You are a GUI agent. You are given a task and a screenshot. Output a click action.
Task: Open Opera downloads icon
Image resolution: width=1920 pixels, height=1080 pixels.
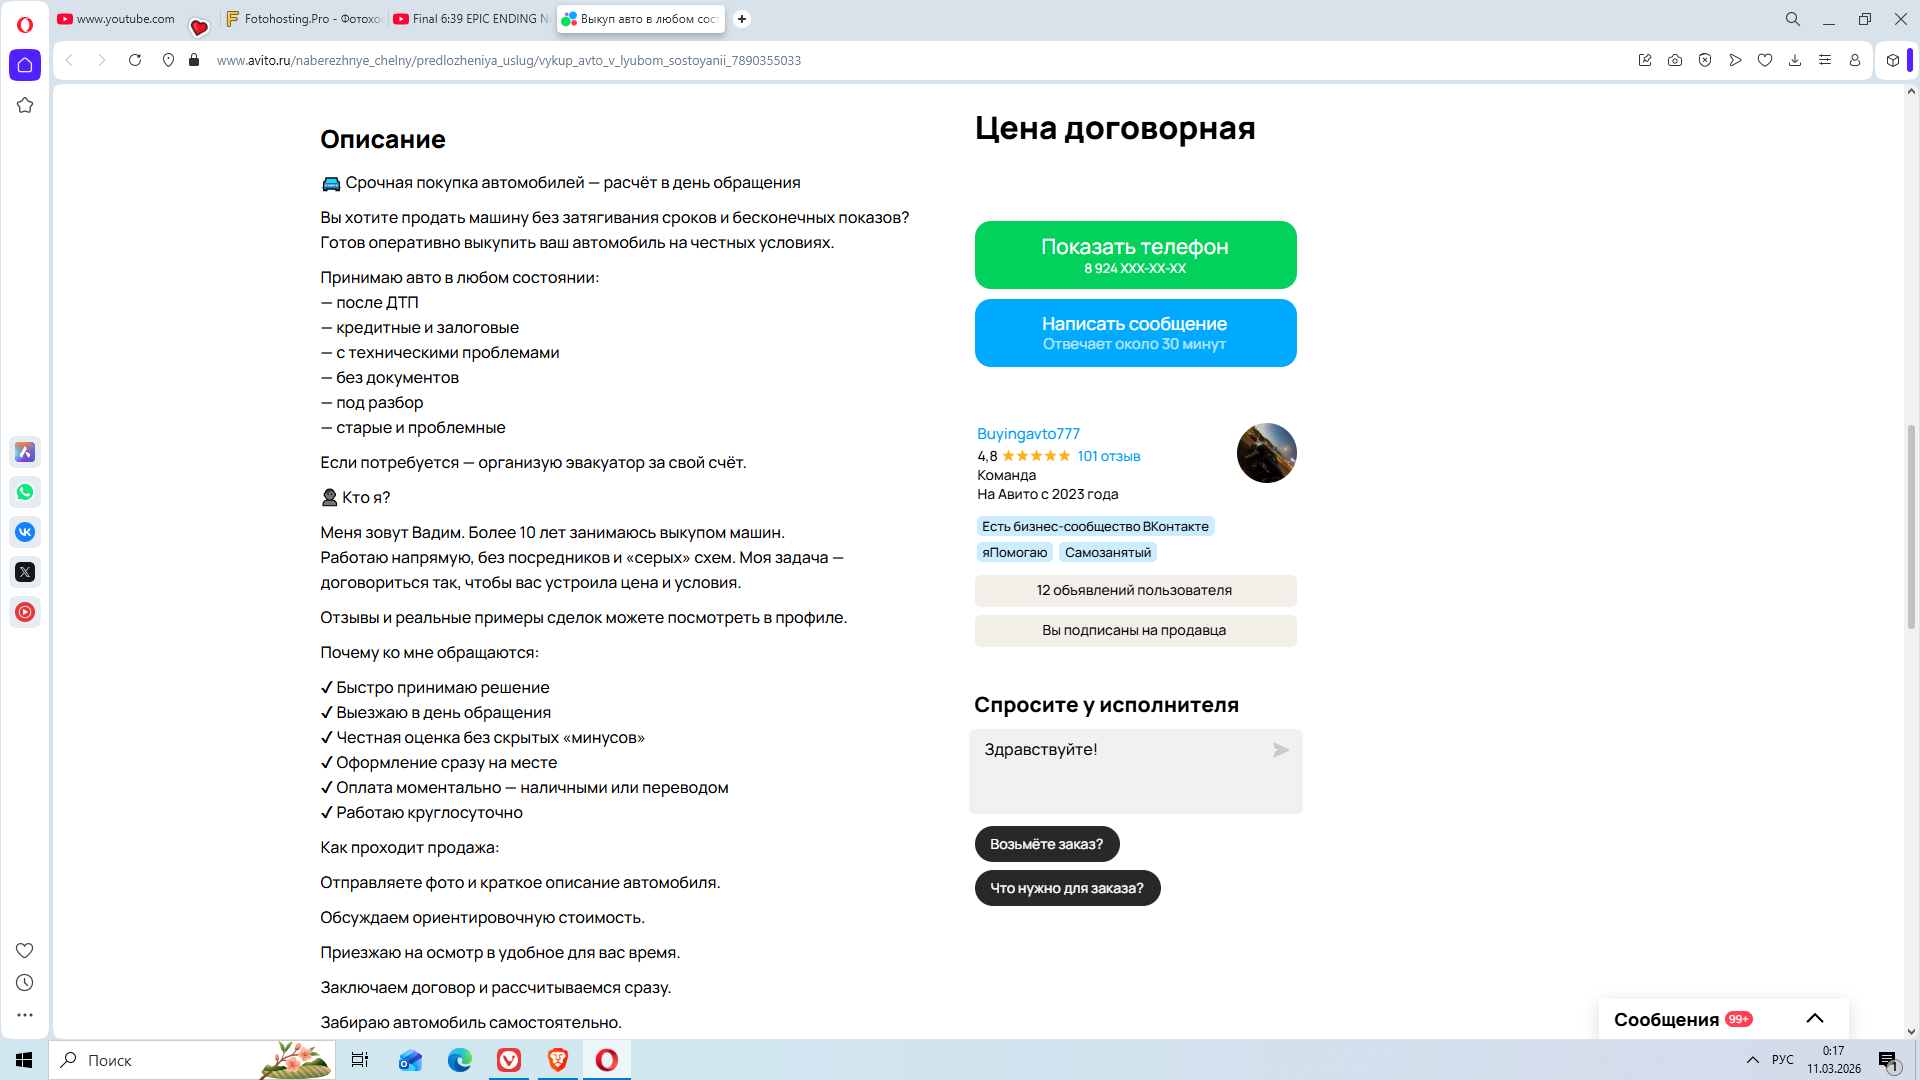tap(1795, 60)
